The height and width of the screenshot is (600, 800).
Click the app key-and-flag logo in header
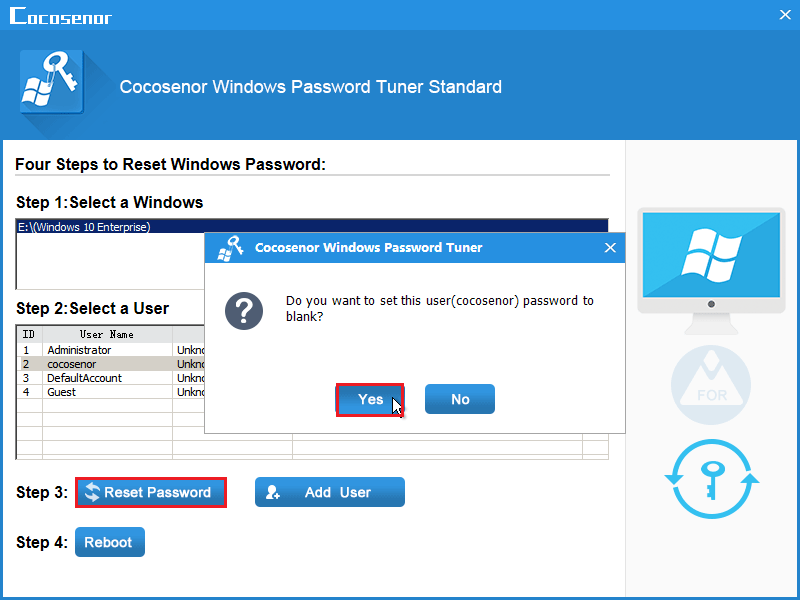[52, 82]
